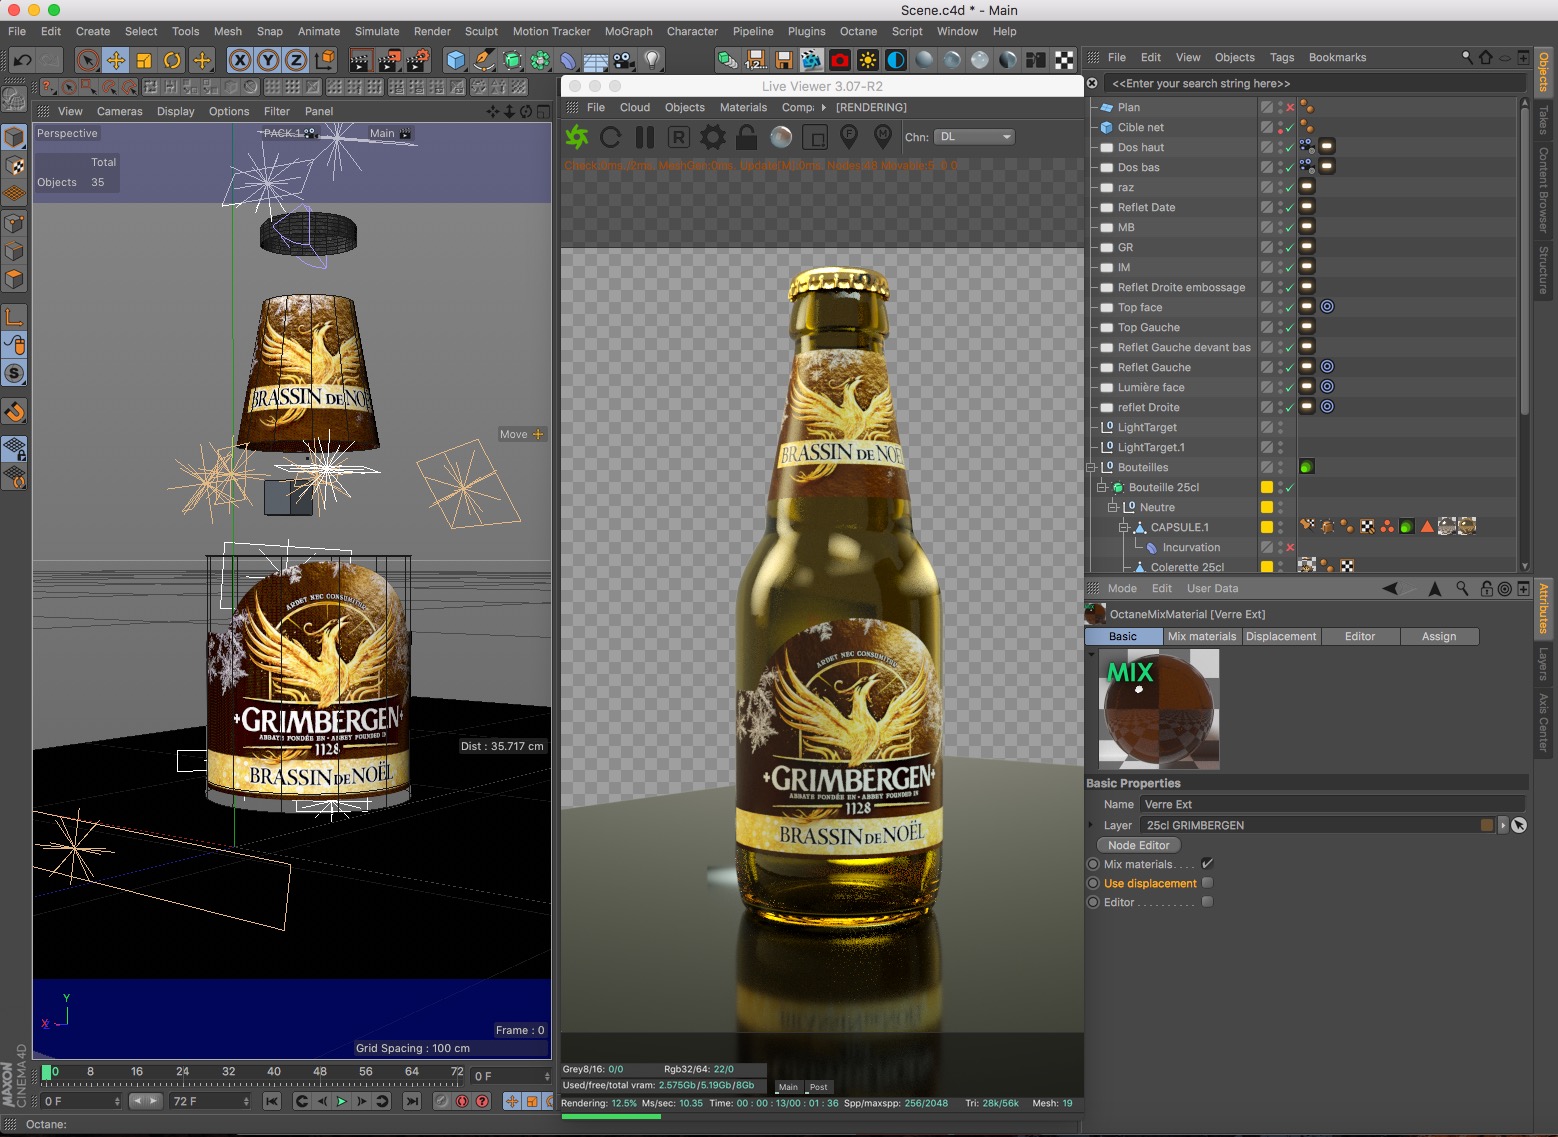Open the Materials menu in Live Viewer
The image size is (1558, 1137).
tap(744, 107)
